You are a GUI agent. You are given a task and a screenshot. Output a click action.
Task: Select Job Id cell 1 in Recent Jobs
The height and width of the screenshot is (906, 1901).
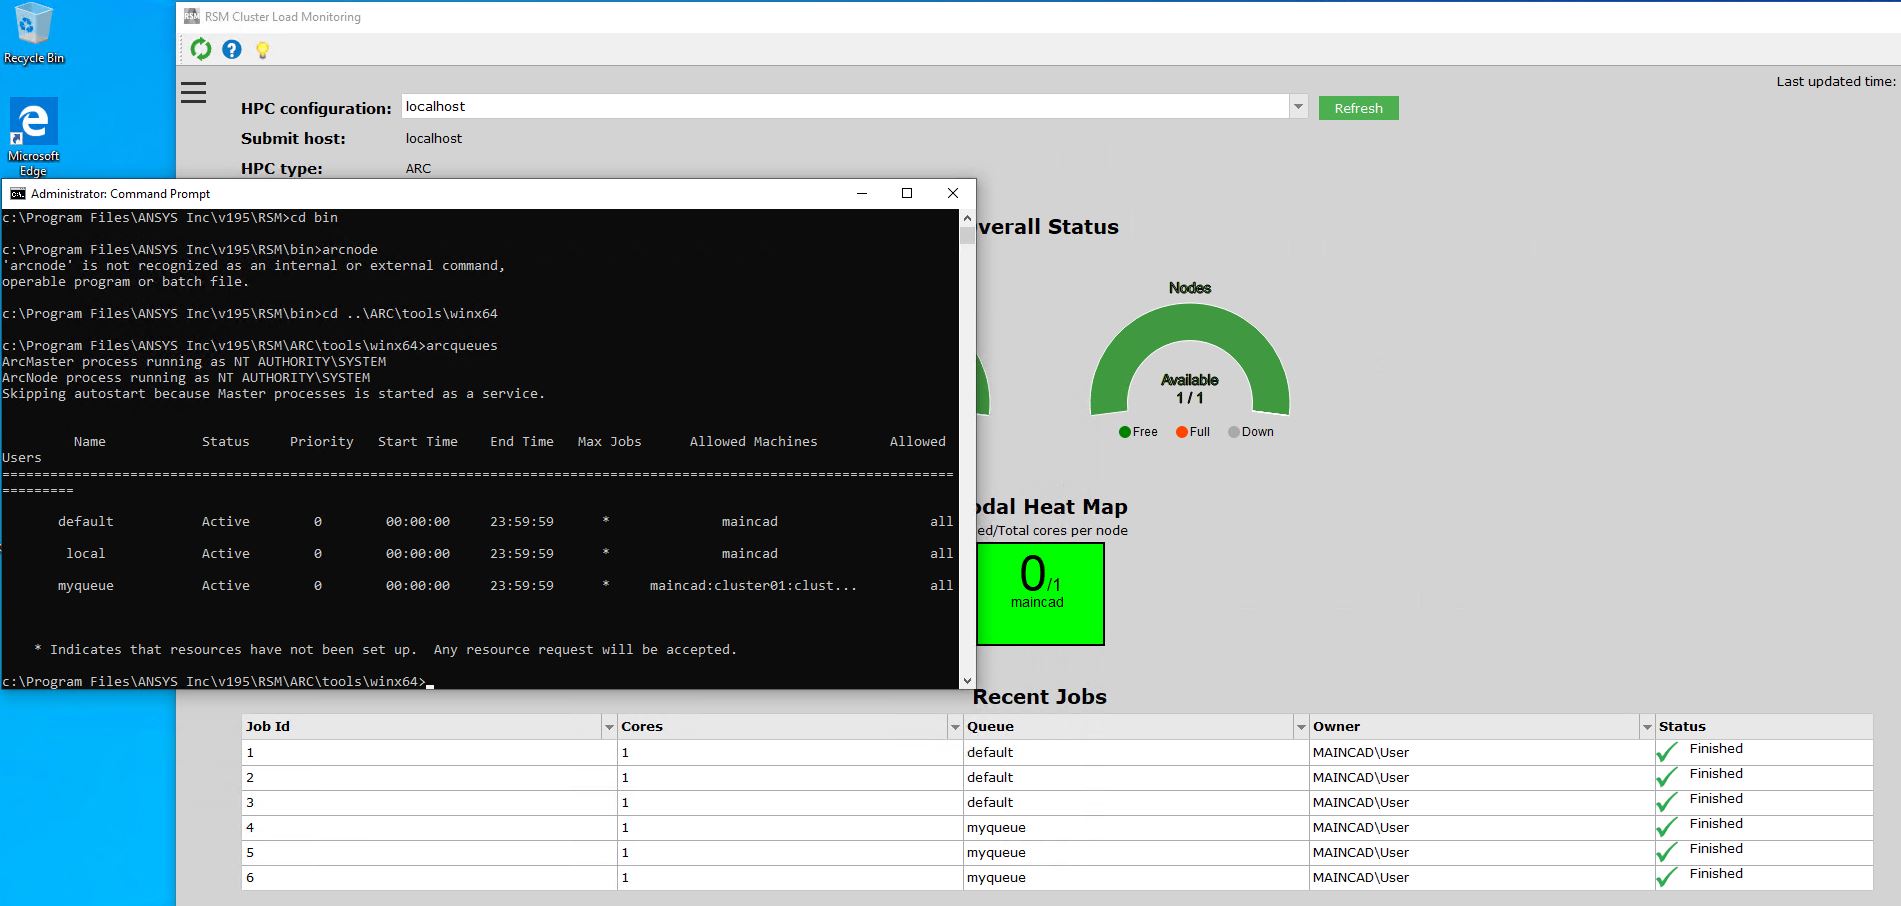pyautogui.click(x=429, y=752)
